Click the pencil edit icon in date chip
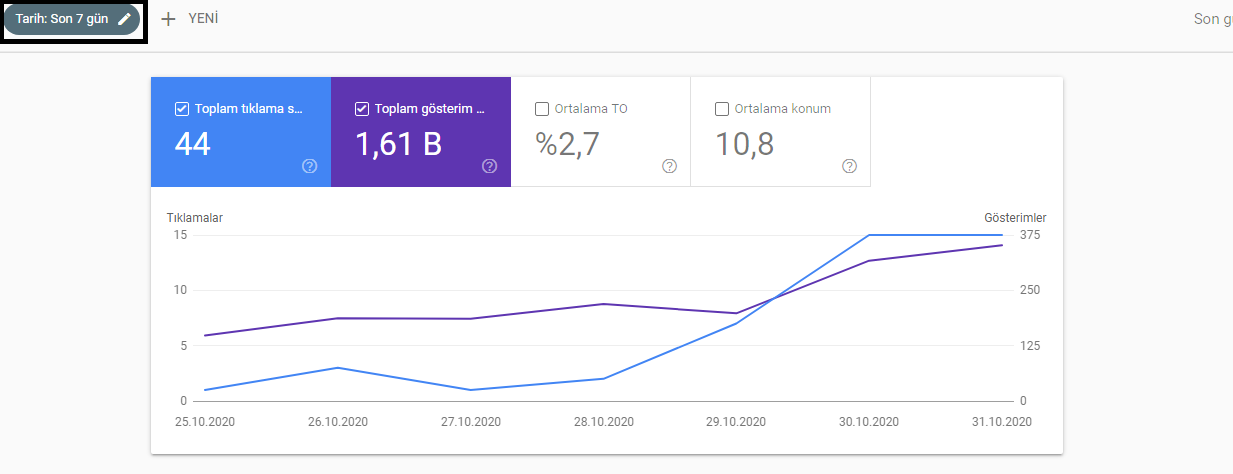The height and width of the screenshot is (474, 1233). coord(124,19)
